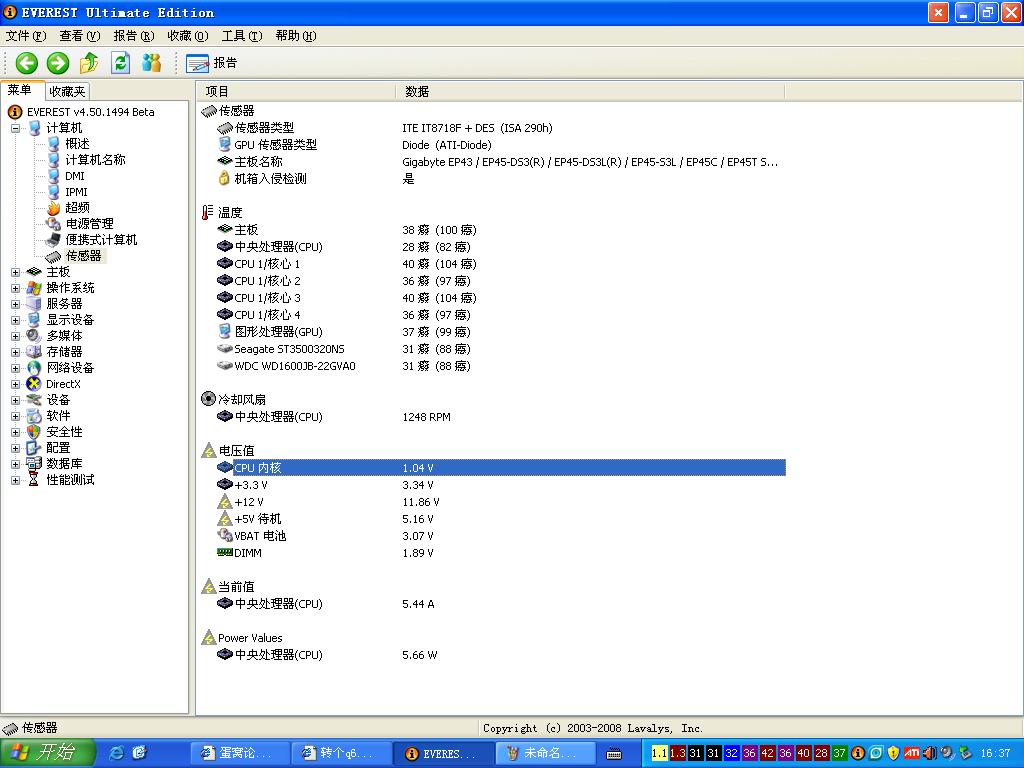1024x768 pixels.
Task: Select the 软件 tree item
Action: point(58,416)
